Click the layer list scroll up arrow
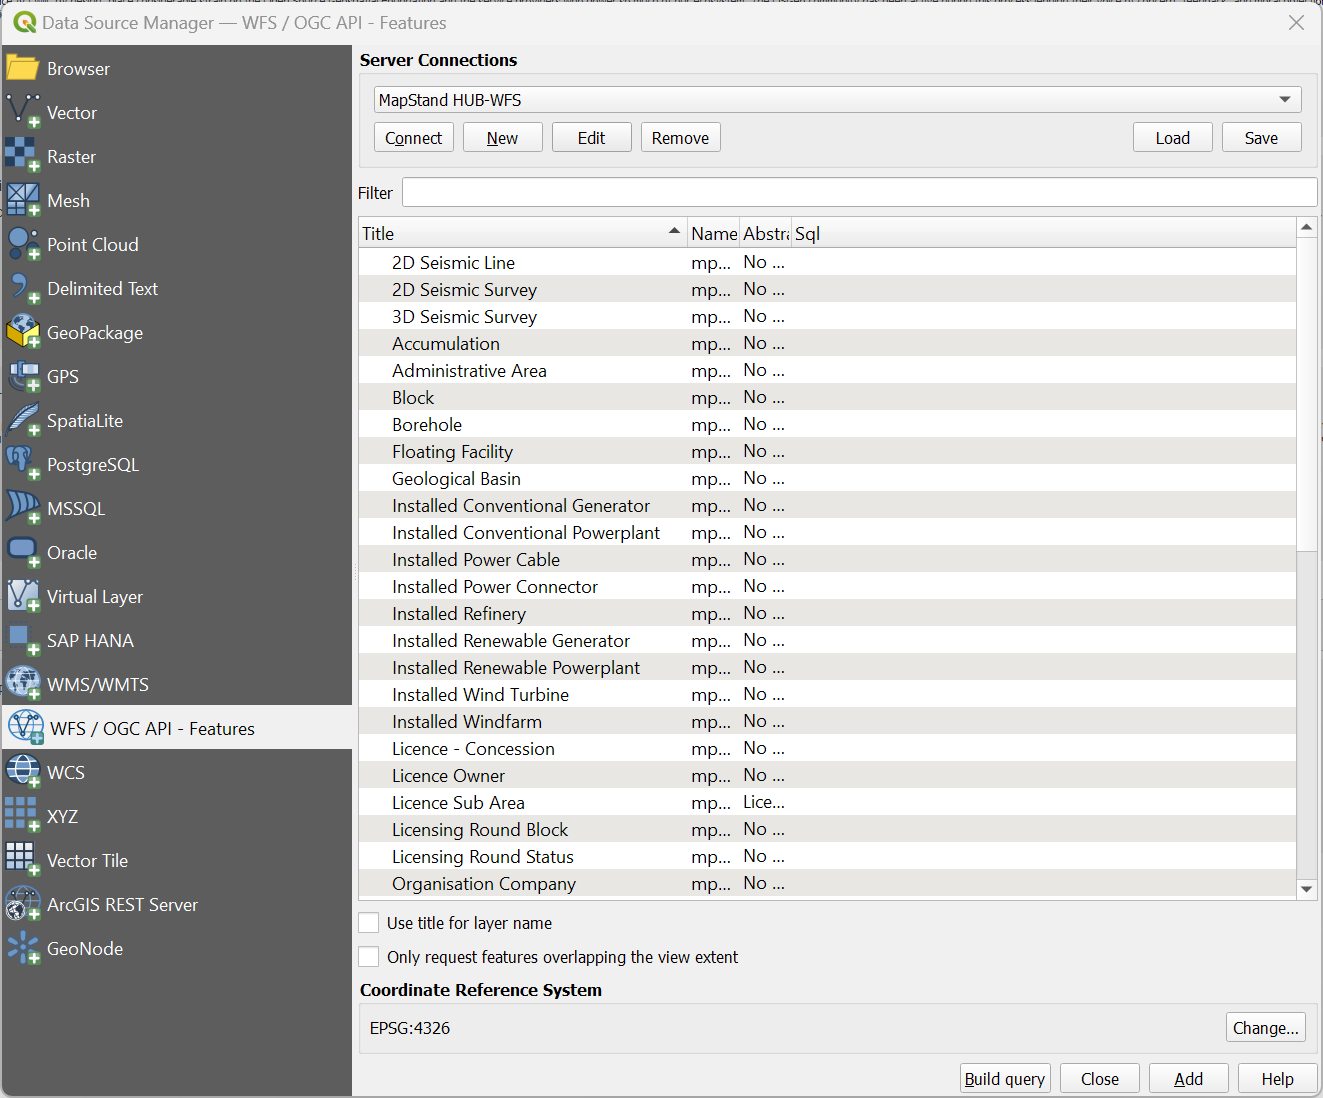The image size is (1323, 1098). pyautogui.click(x=1307, y=228)
